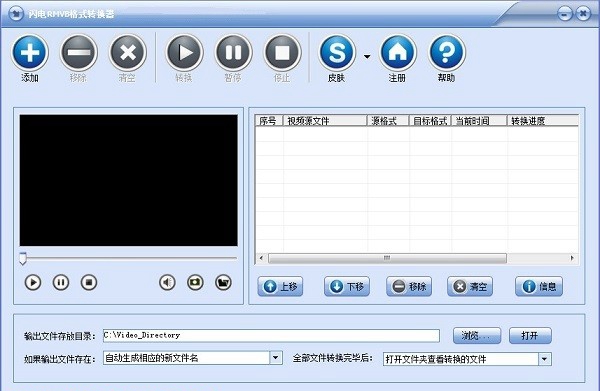Play the preview video with small play button
Screen dimensions: 600x391
click(x=33, y=283)
